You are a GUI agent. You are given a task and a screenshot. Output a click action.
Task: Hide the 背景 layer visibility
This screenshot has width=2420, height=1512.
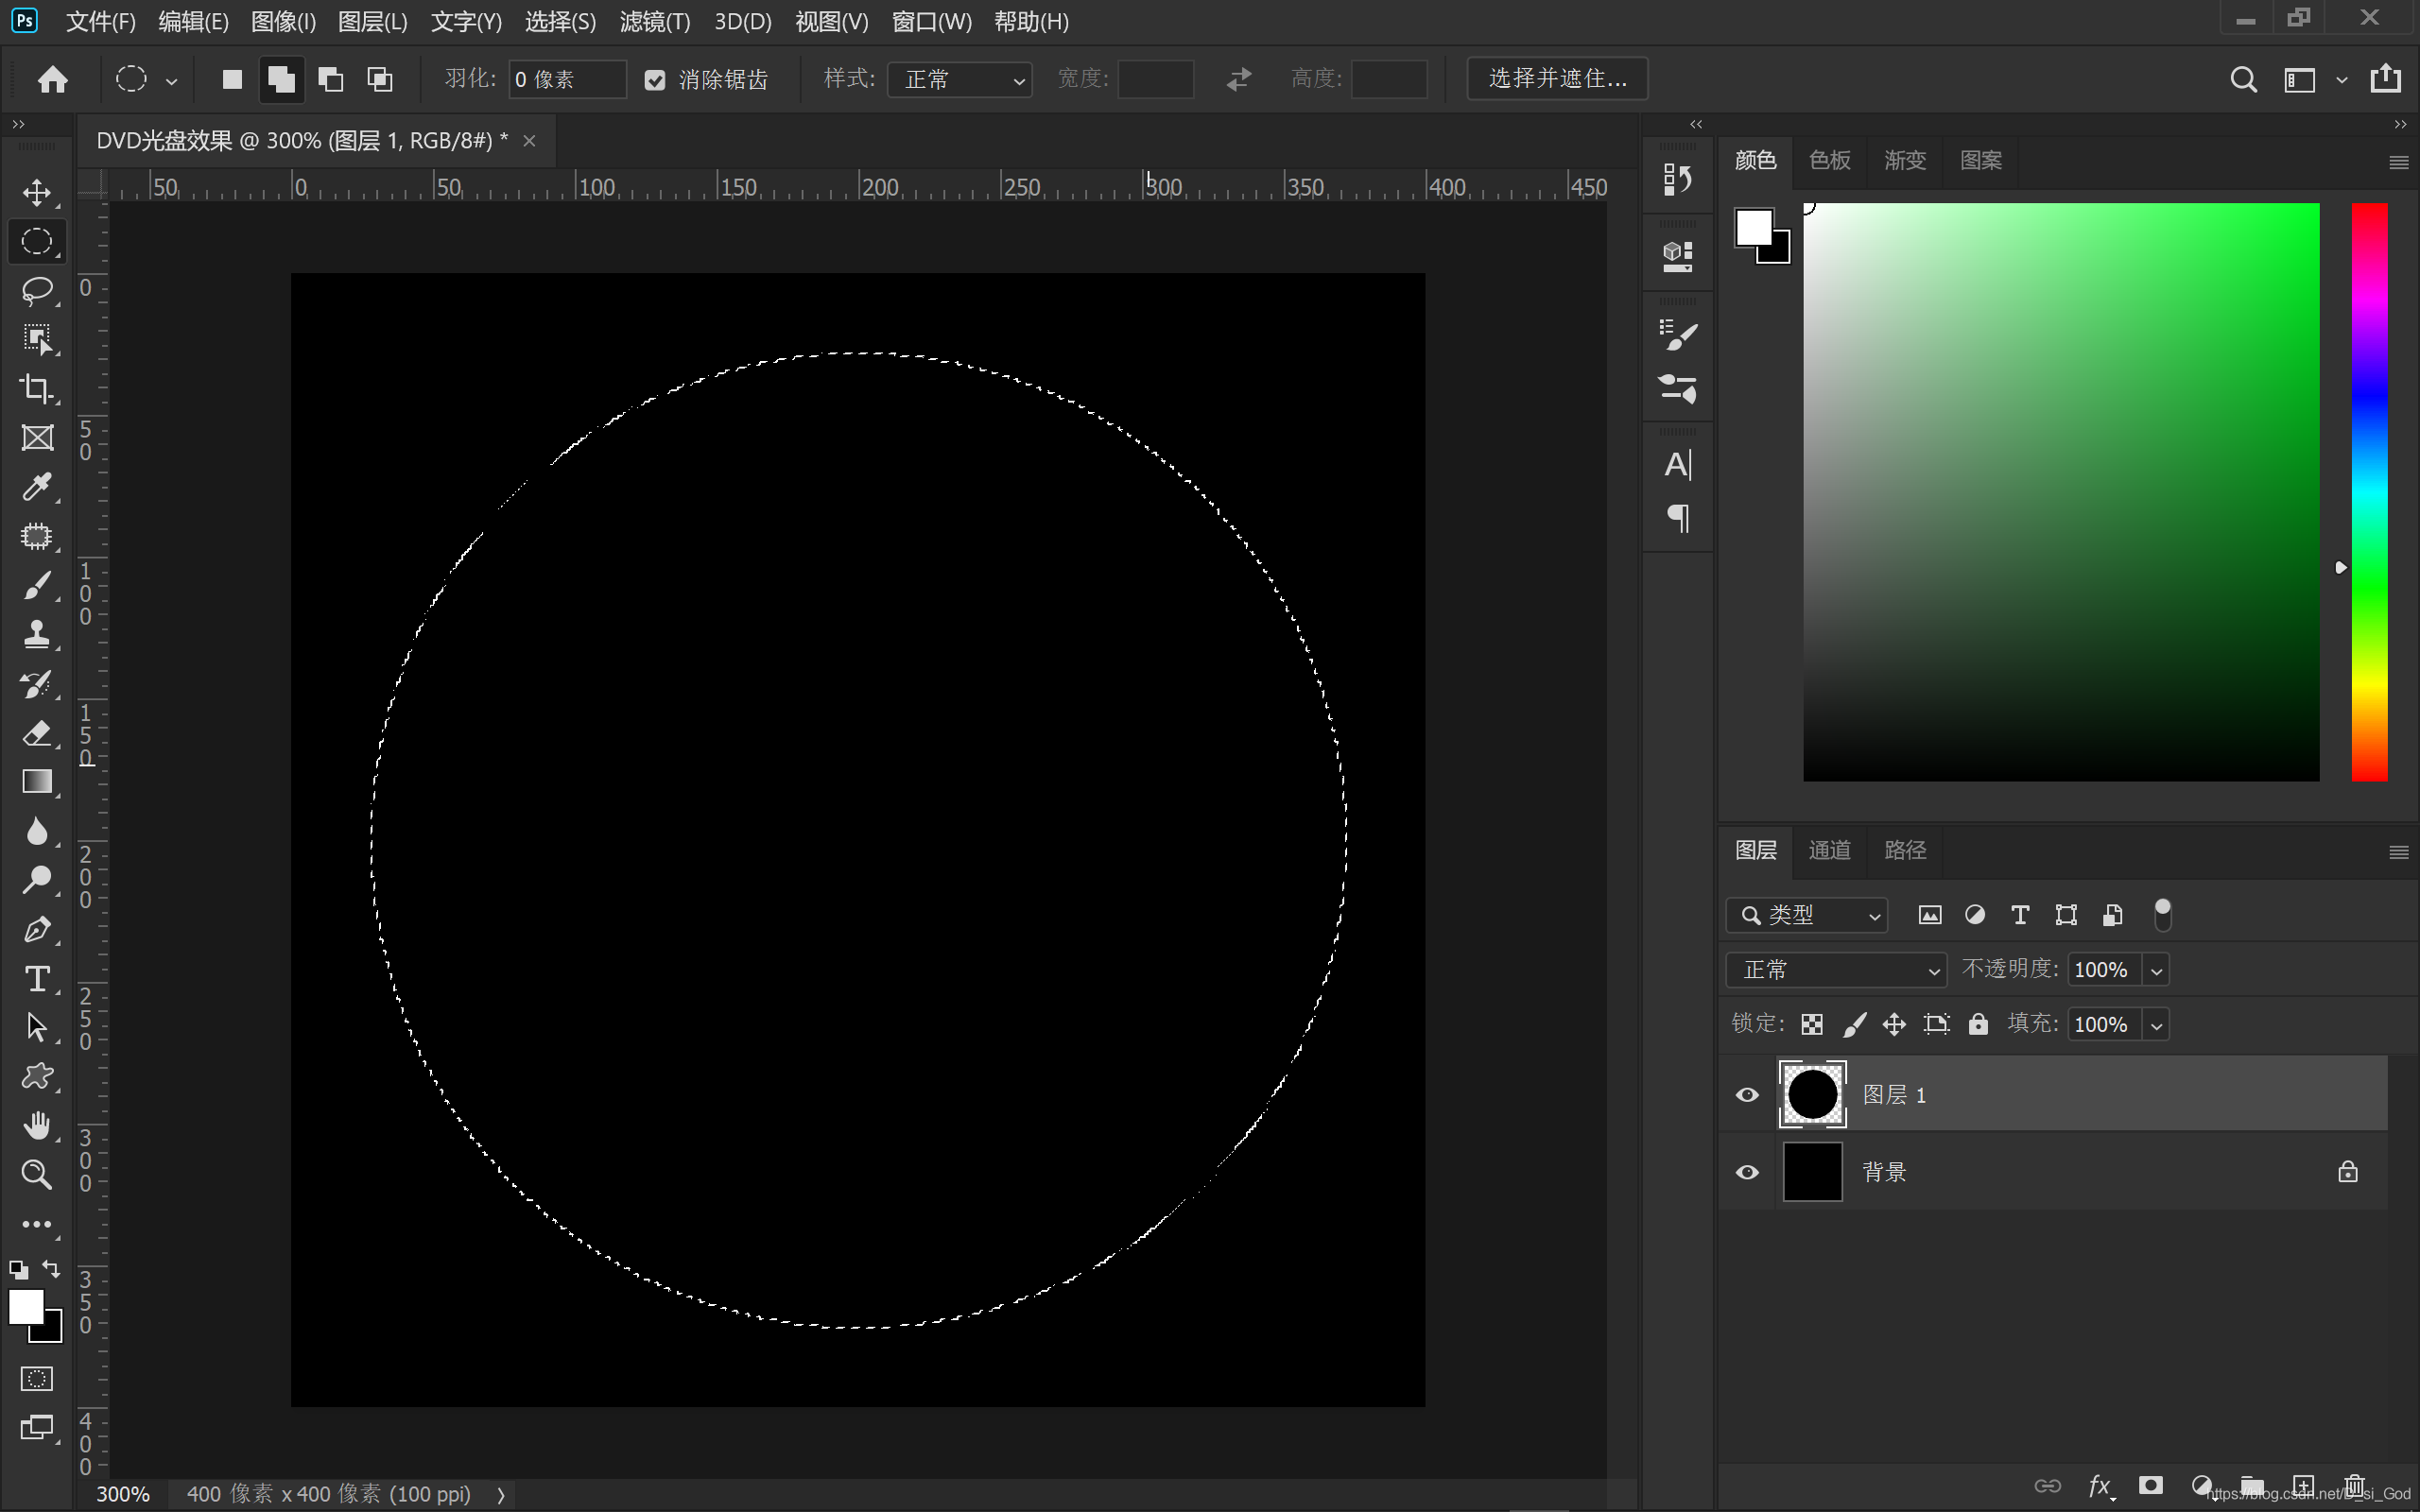tap(1747, 1172)
